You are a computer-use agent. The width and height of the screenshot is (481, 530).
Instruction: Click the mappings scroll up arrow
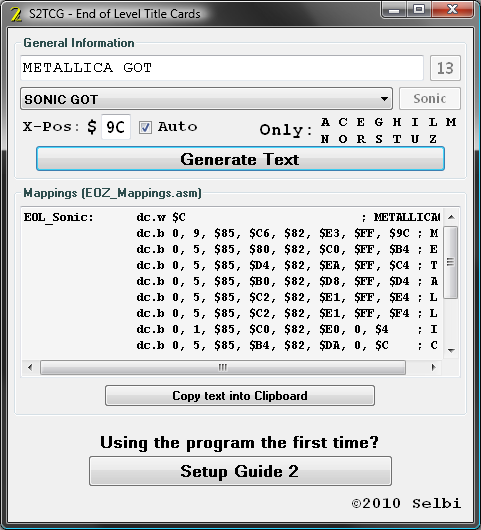(x=451, y=217)
